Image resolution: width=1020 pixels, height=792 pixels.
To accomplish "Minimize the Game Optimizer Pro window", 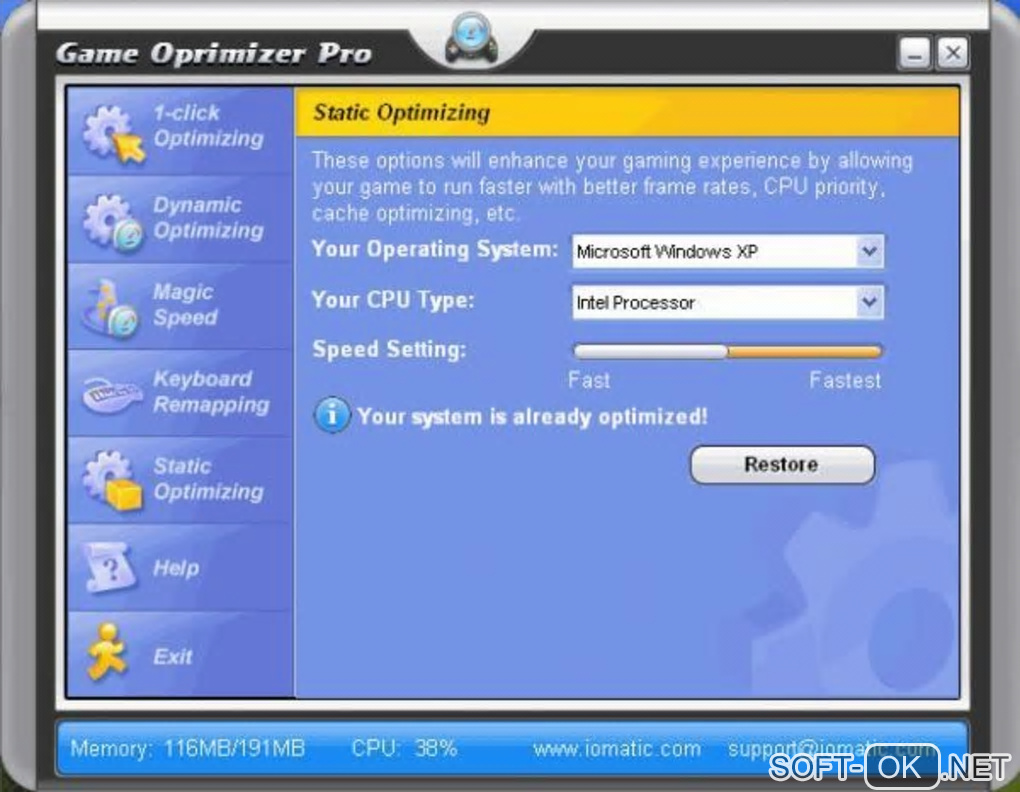I will [x=914, y=53].
